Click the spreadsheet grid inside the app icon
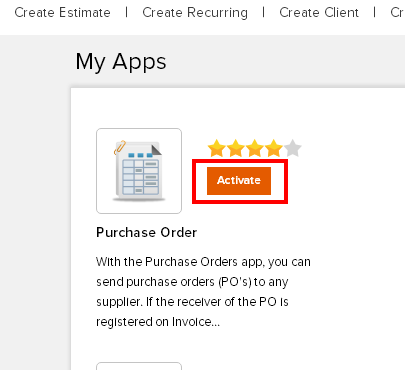 click(x=140, y=177)
